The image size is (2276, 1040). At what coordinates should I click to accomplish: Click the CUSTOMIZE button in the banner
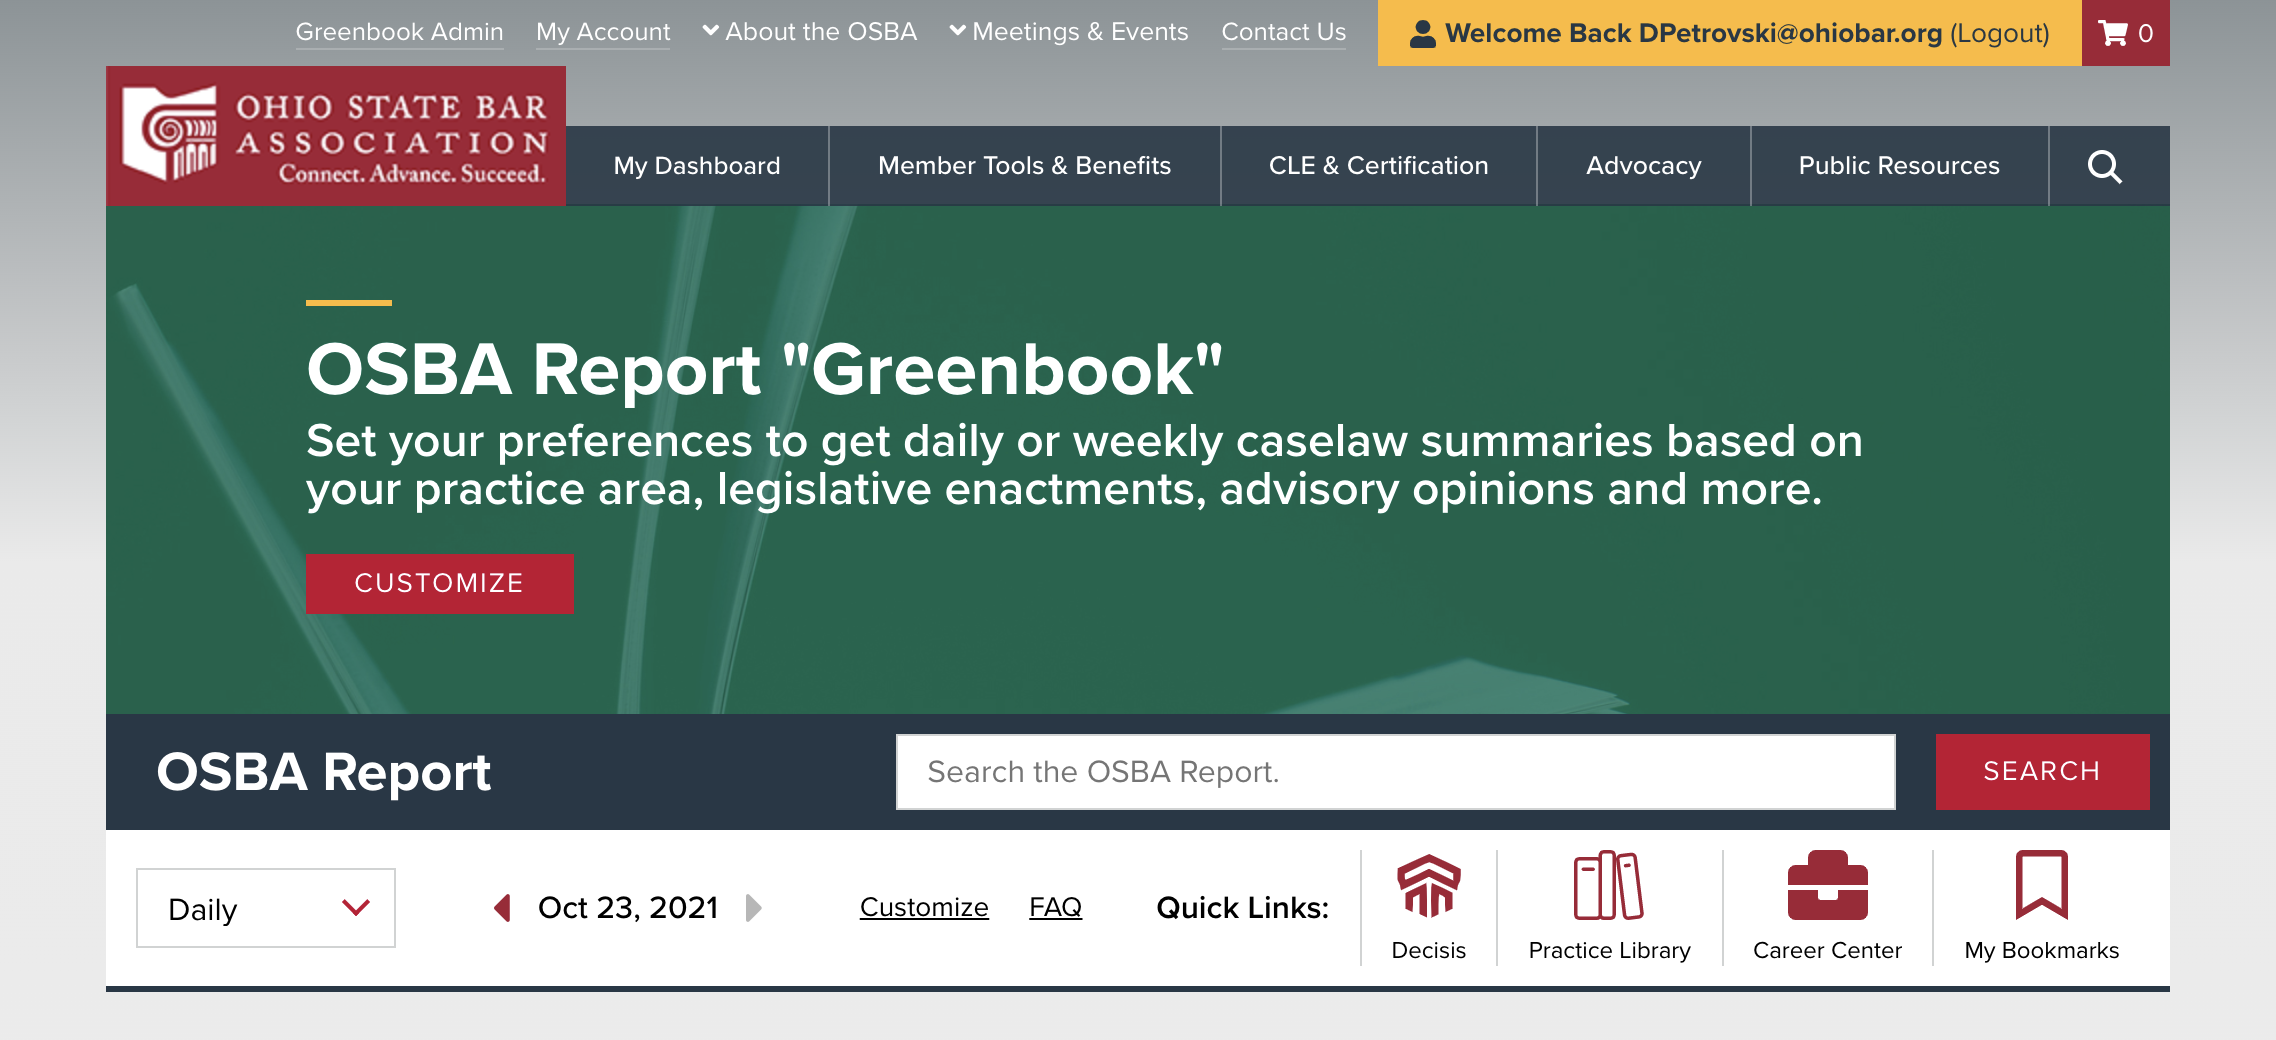point(439,583)
